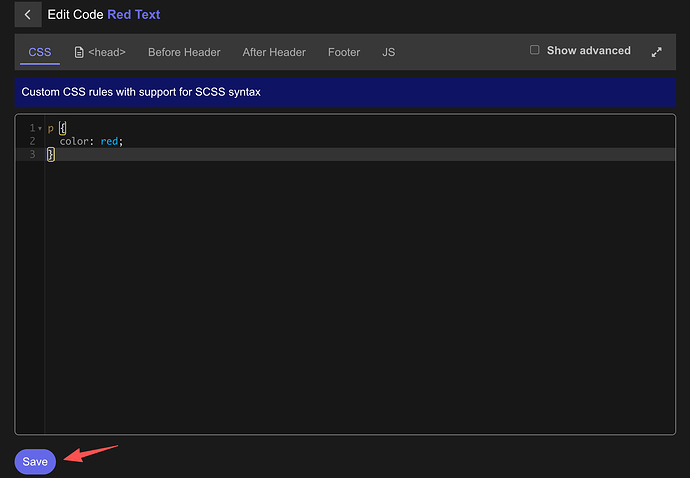Open the document icon beside the head tab
Viewport: 690px width, 478px height.
(79, 52)
